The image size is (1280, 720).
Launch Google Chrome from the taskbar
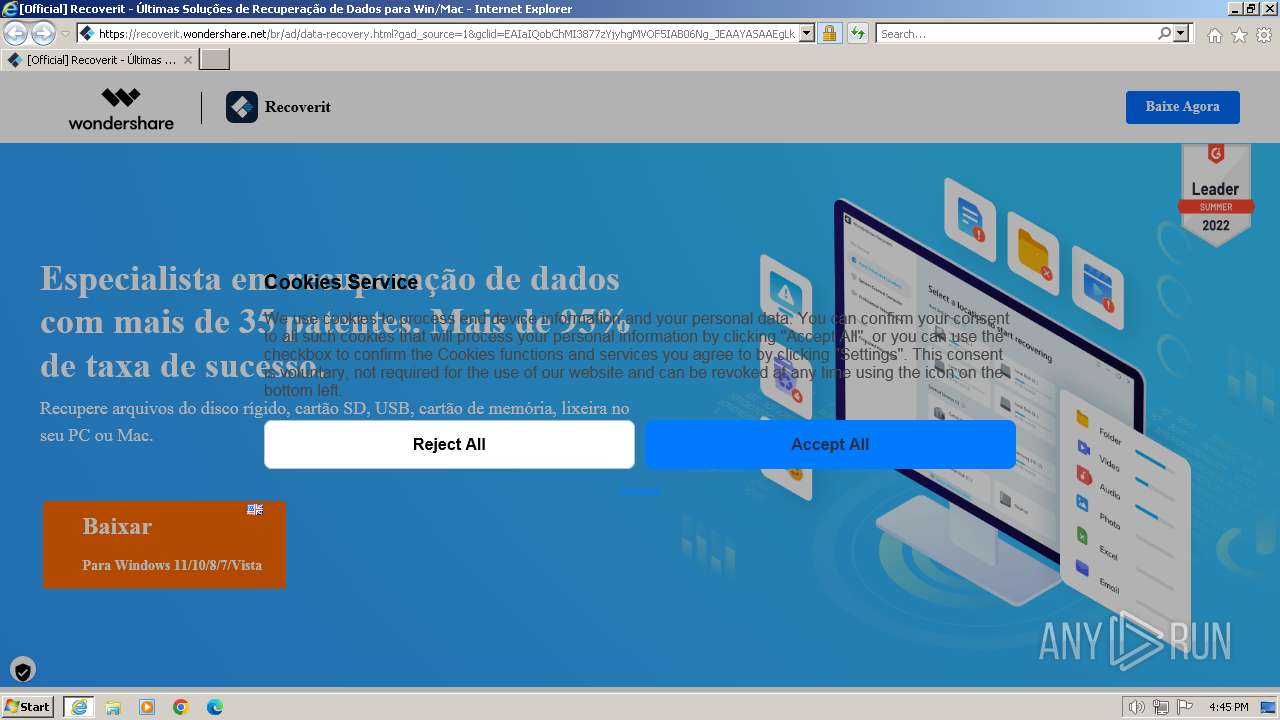[181, 707]
